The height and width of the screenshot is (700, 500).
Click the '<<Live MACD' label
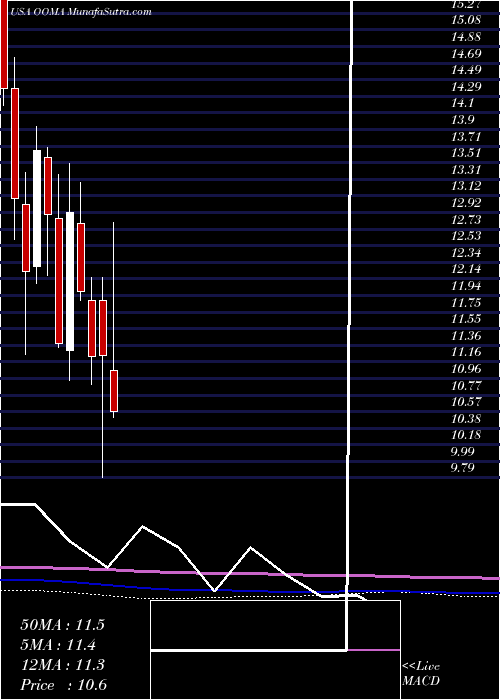point(421,674)
